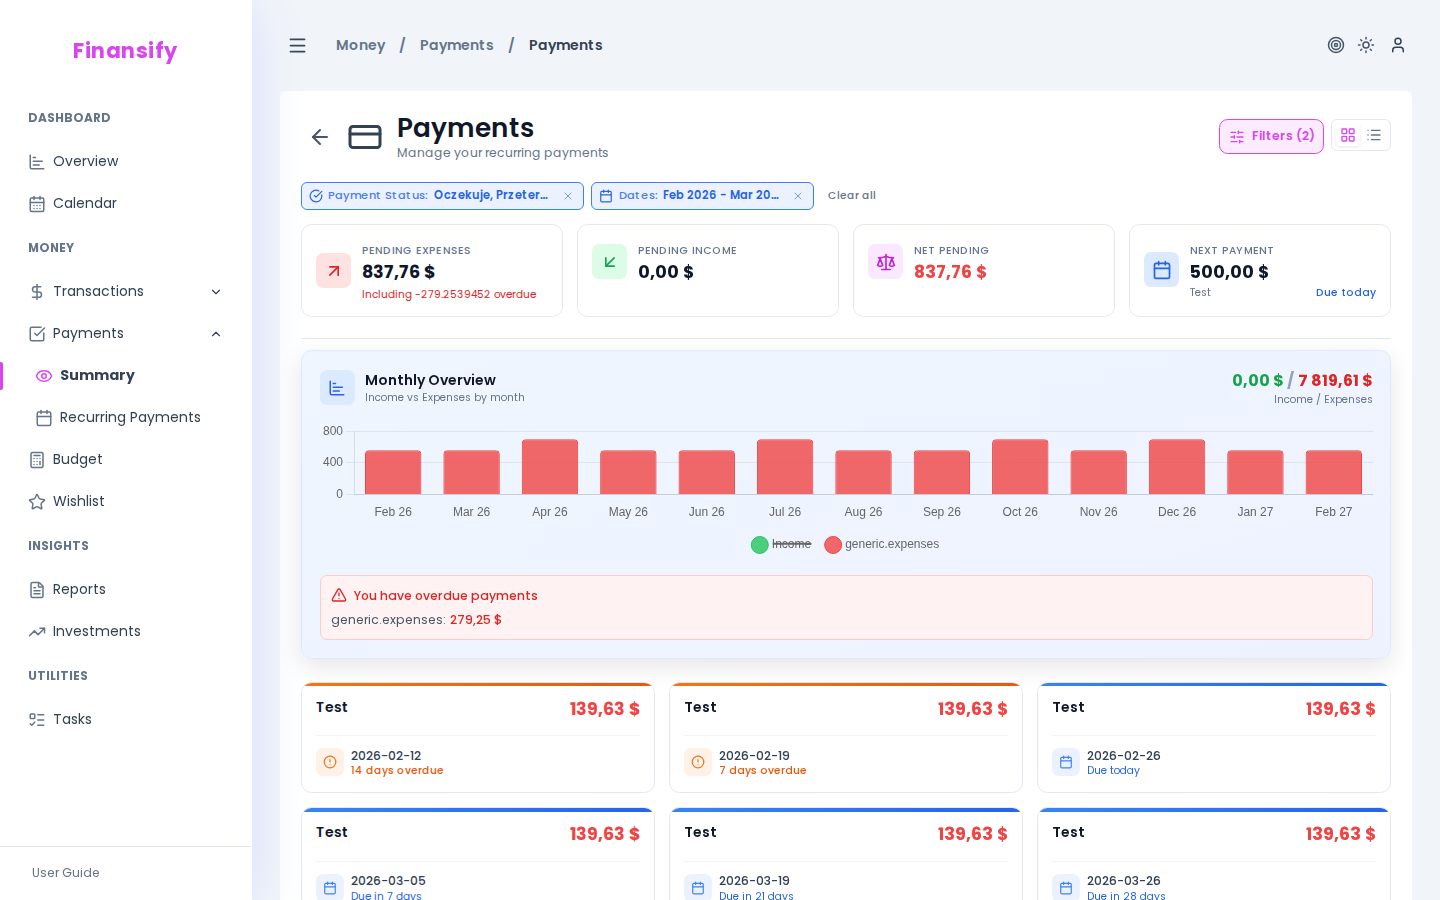Select Summary under Payments

(97, 375)
